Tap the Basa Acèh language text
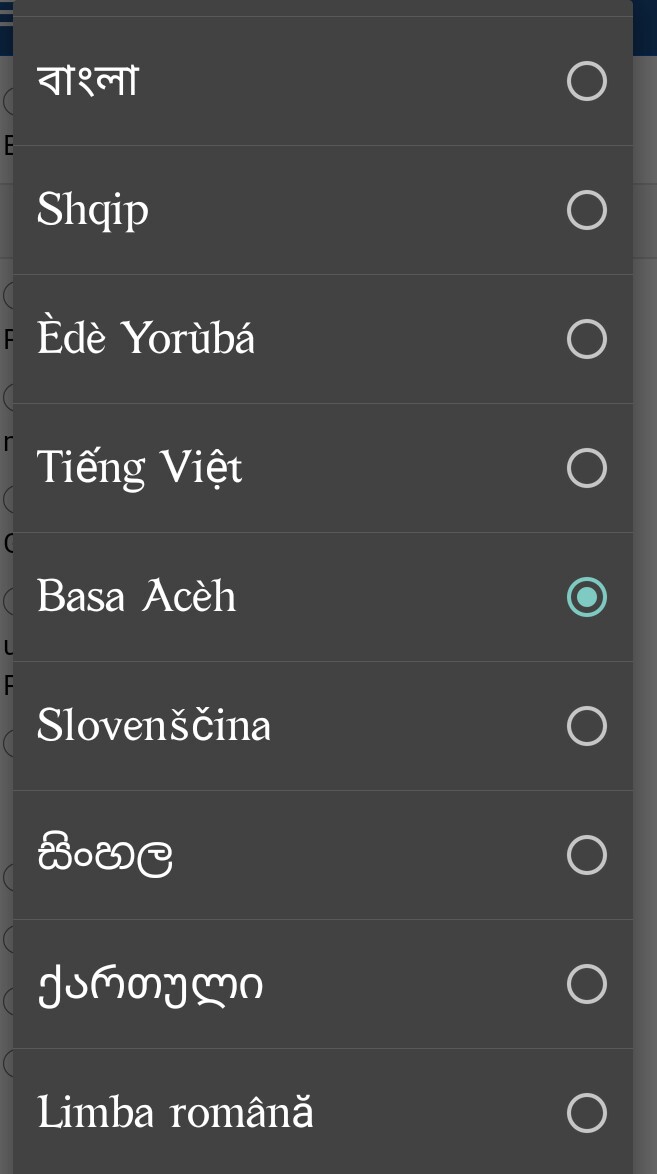The width and height of the screenshot is (657, 1174). click(137, 597)
